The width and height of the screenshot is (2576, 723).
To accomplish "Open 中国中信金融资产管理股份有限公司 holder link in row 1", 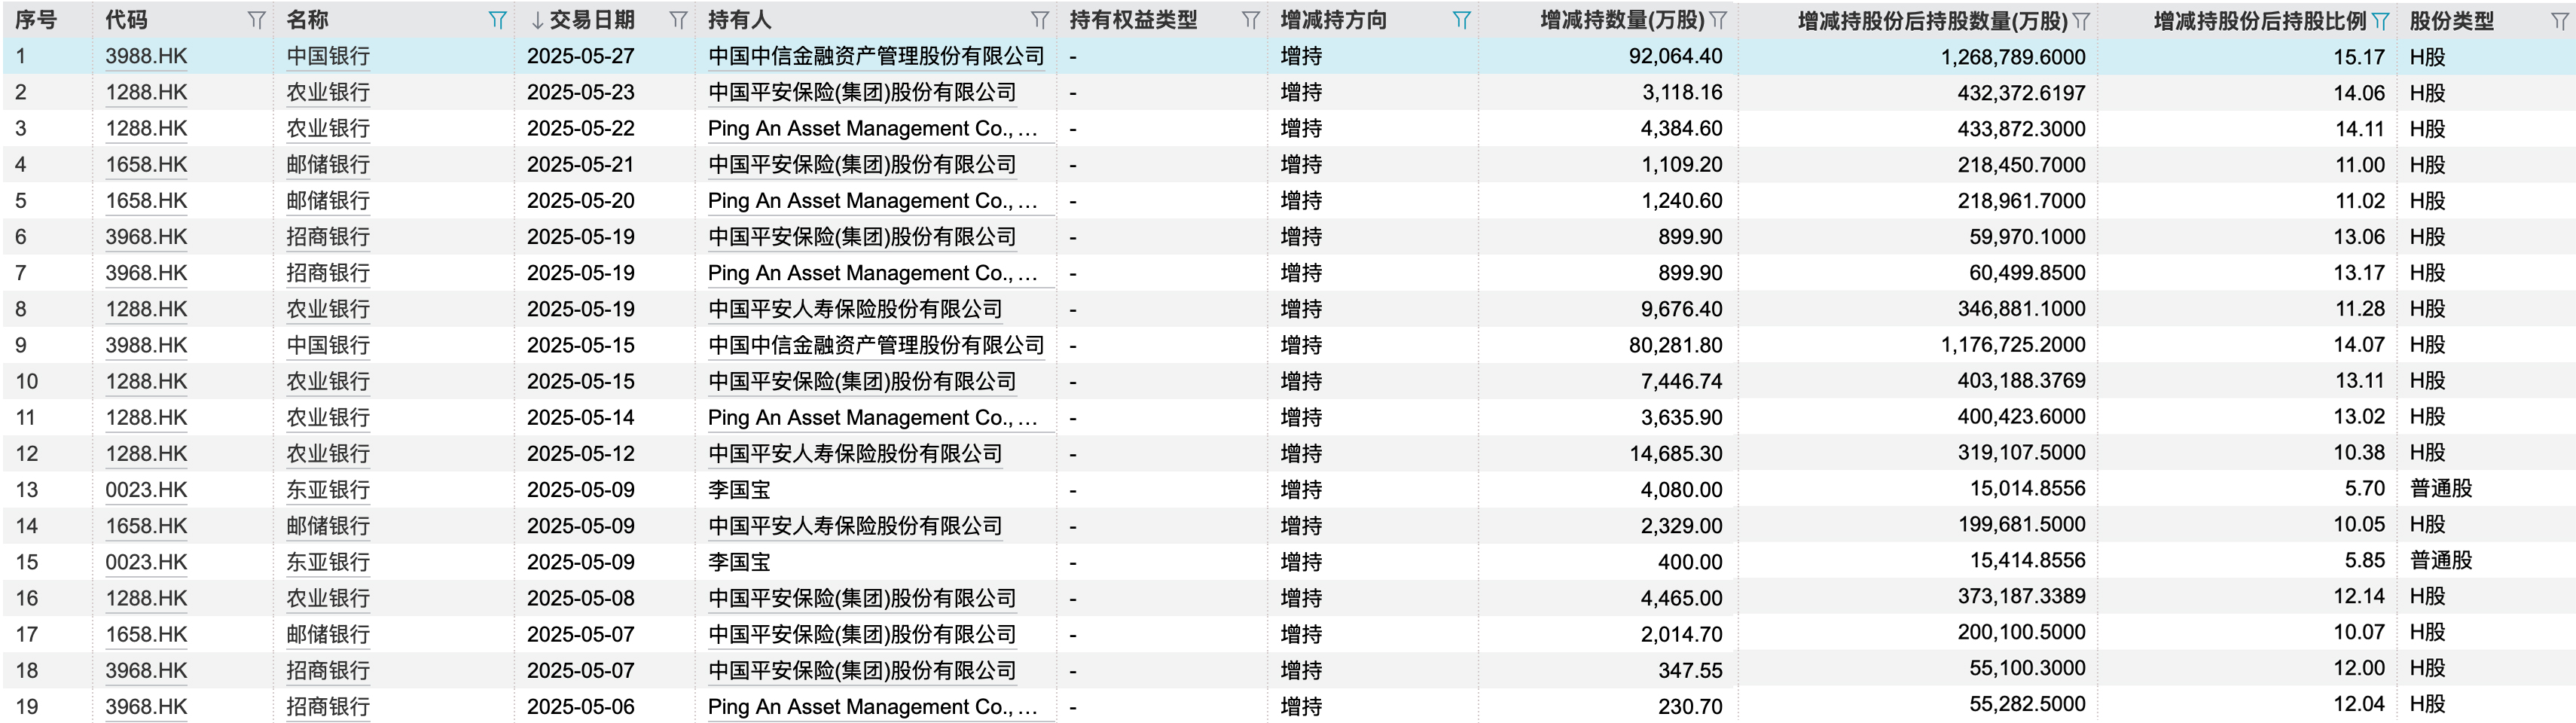I will pyautogui.click(x=876, y=56).
